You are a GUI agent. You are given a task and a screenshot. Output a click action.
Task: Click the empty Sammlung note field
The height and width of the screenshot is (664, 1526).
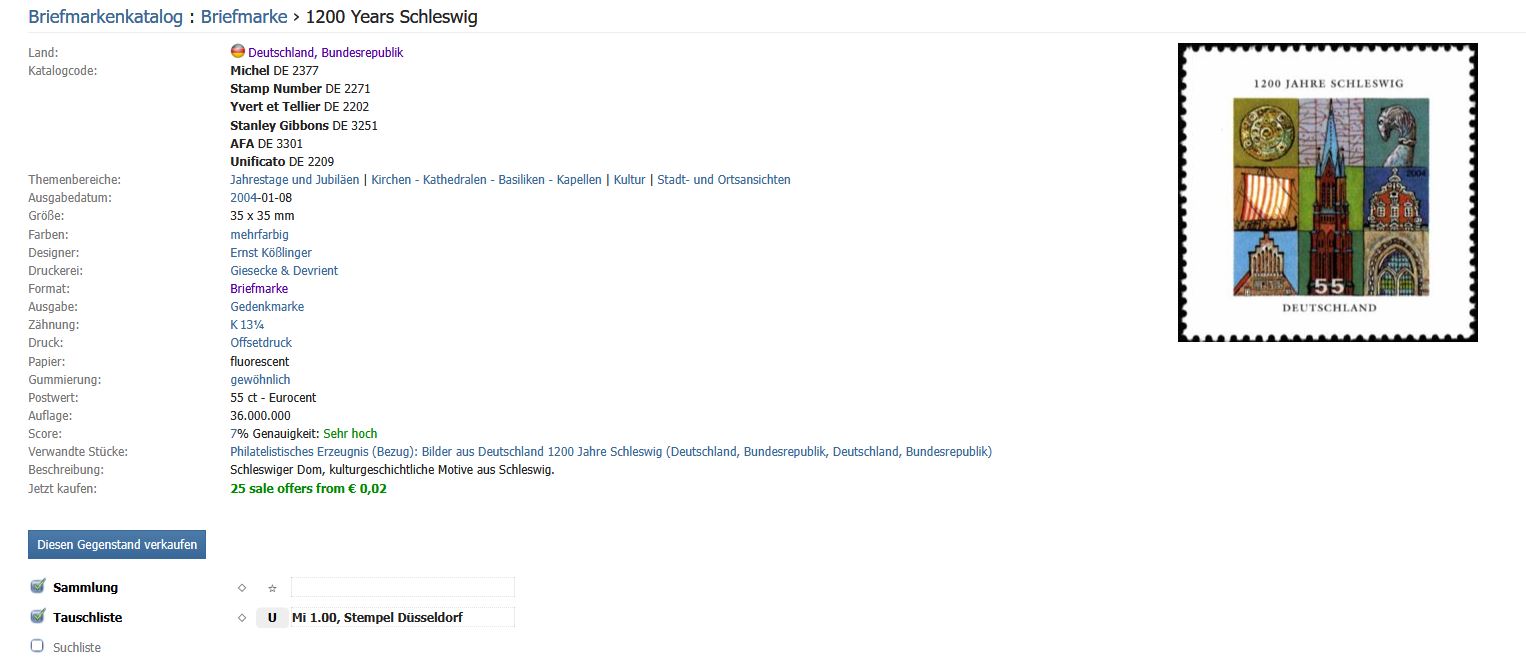402,588
